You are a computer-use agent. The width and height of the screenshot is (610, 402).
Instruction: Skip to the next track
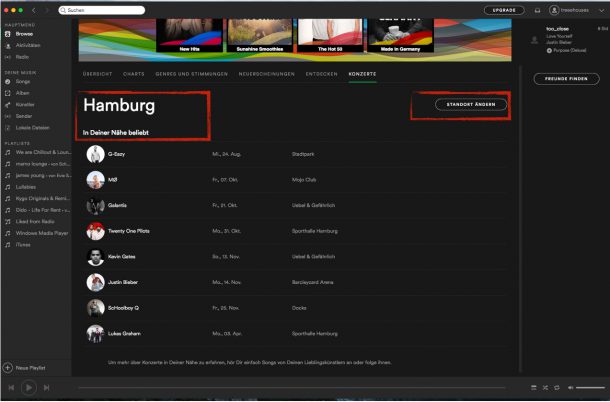(x=46, y=388)
